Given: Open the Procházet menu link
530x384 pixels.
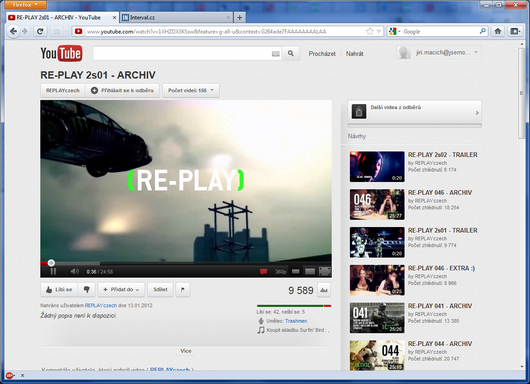Looking at the screenshot, I should pos(322,53).
